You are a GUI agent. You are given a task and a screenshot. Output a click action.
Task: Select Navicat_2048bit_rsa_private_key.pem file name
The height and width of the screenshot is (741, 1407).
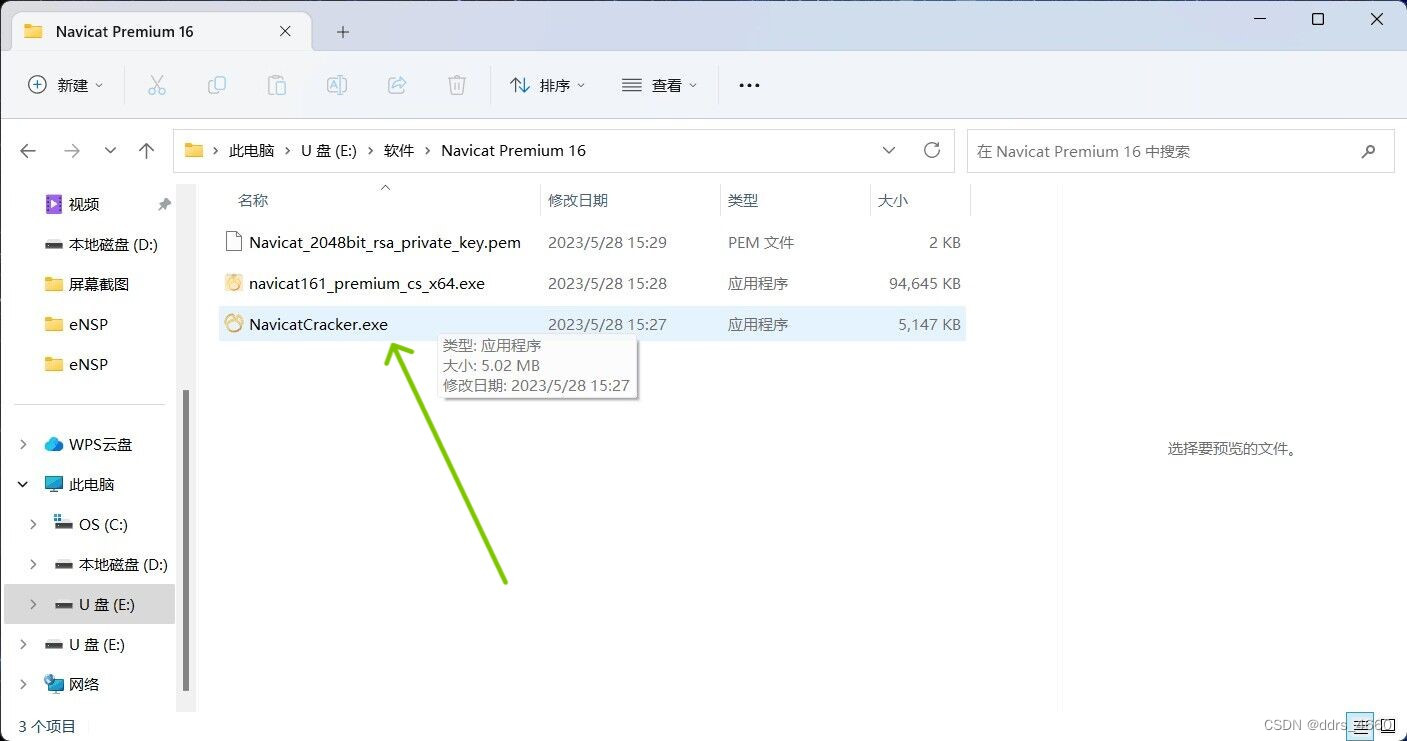pyautogui.click(x=385, y=242)
